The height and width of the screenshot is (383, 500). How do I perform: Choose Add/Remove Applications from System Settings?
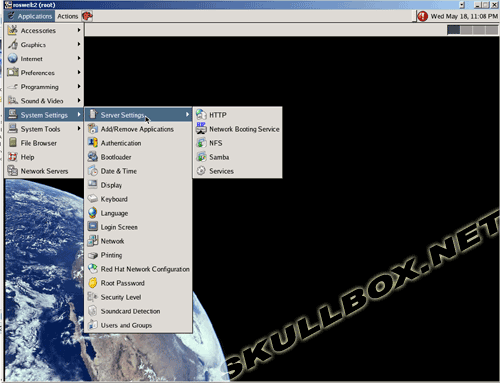tap(138, 129)
